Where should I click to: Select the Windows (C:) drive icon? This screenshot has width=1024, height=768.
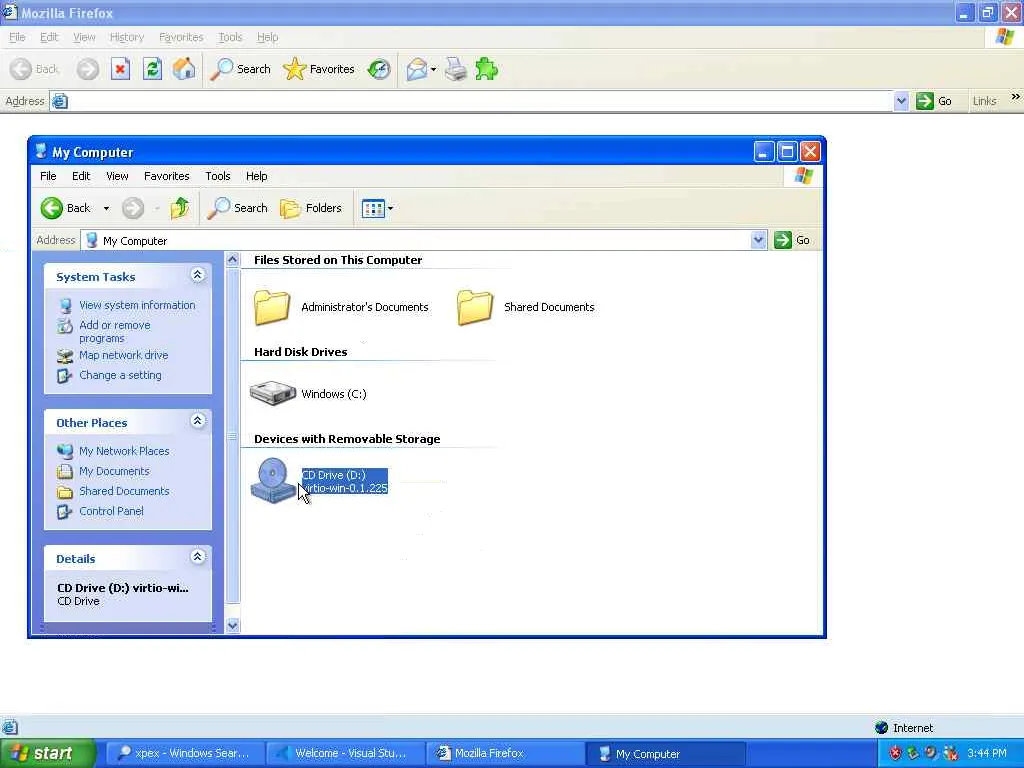272,394
